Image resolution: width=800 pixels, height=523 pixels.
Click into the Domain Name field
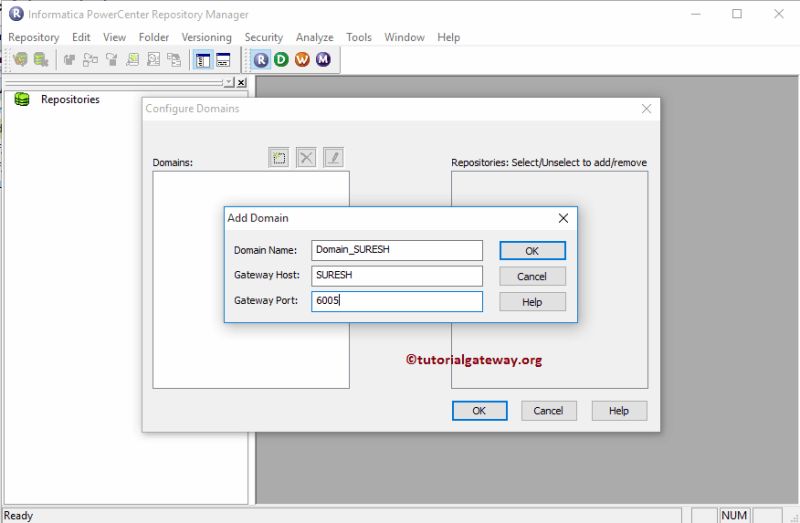point(397,250)
